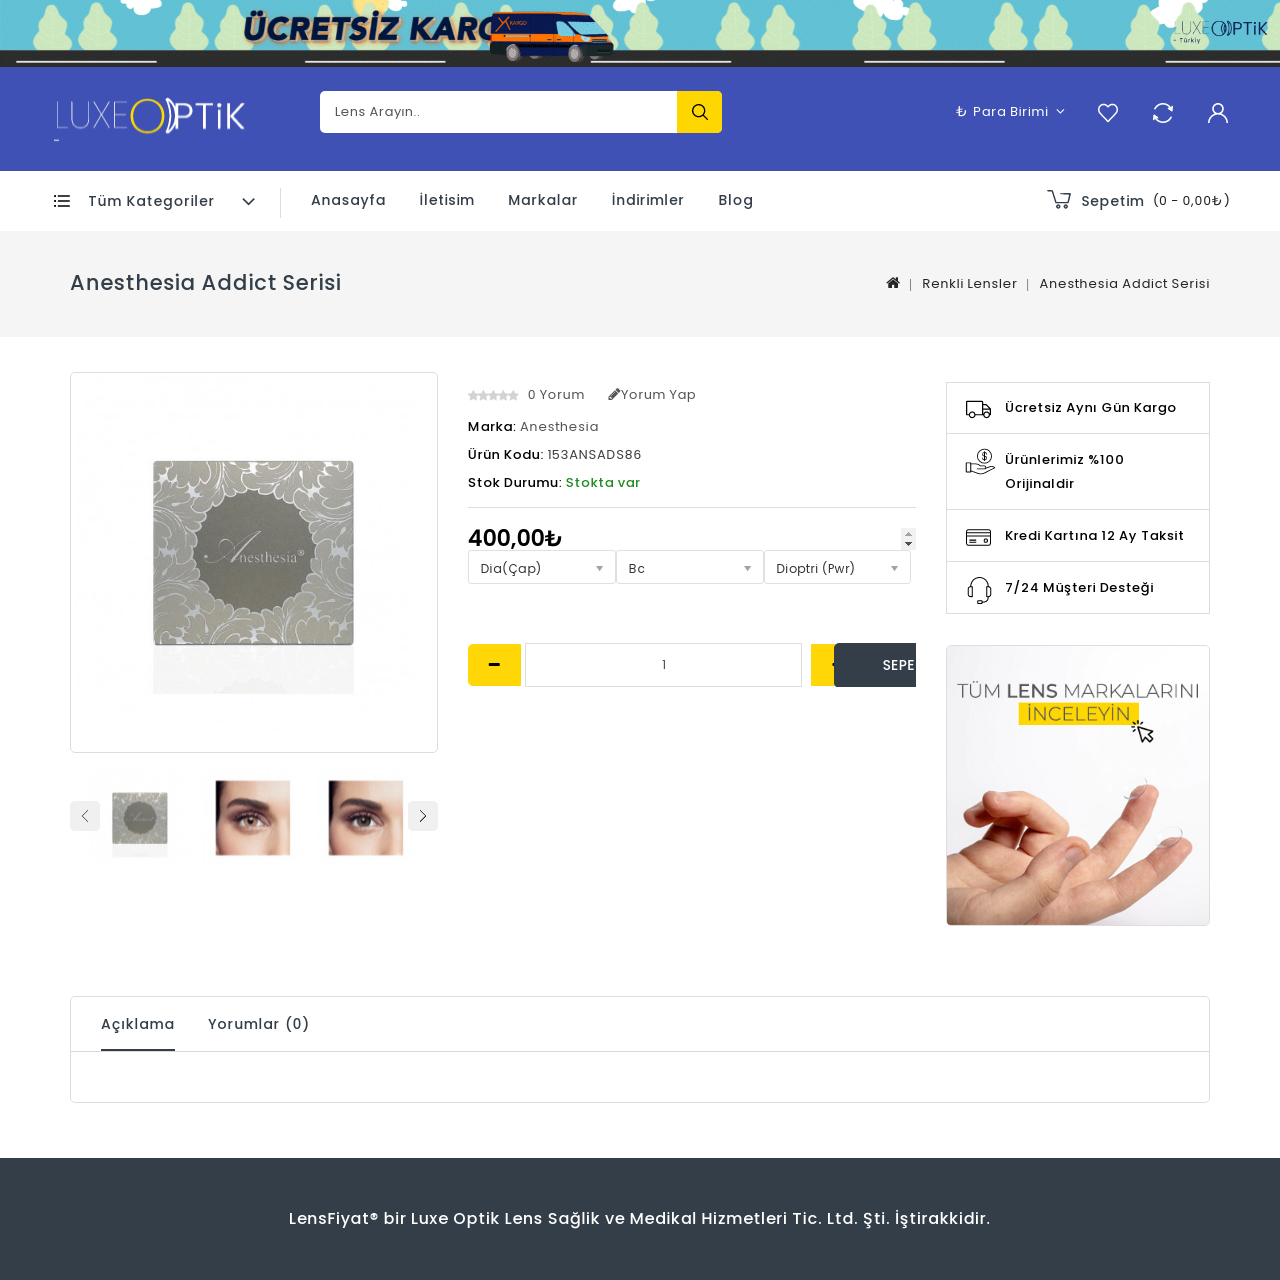The width and height of the screenshot is (1280, 1280).
Task: Show previous product thumbnail arrow
Action: pos(85,816)
